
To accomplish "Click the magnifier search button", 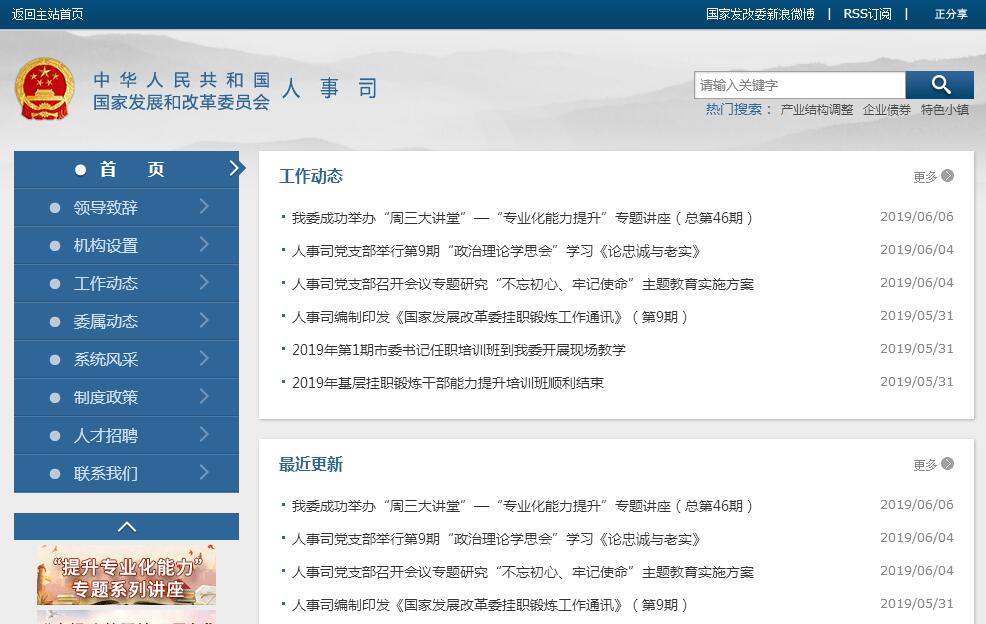I will [940, 85].
